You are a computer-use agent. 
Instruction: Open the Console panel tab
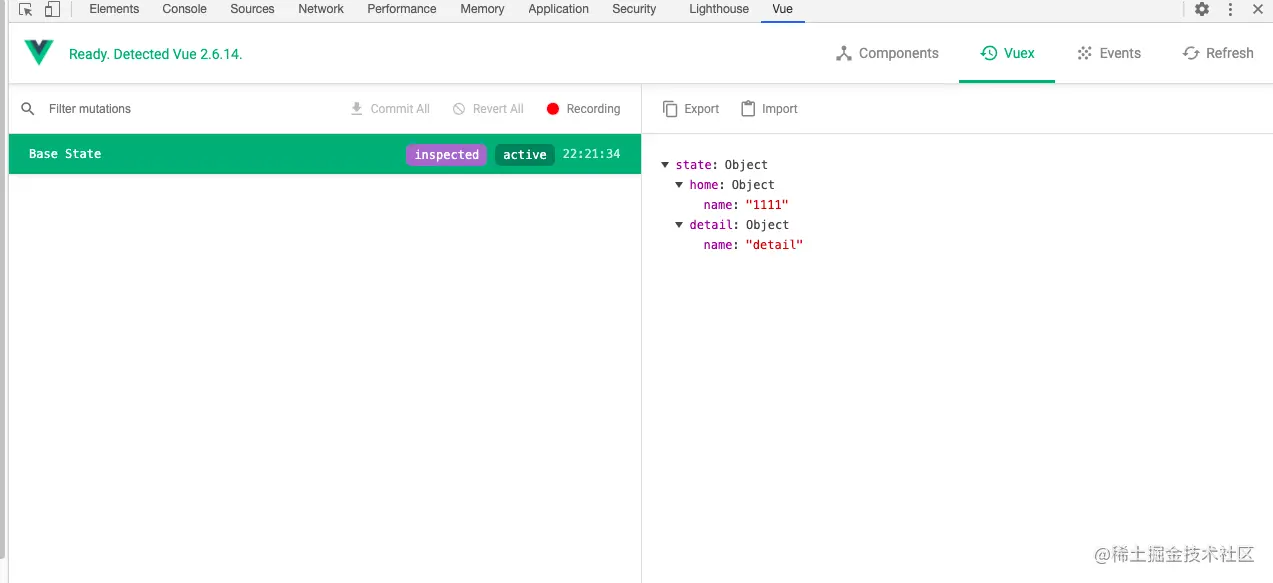pos(185,9)
